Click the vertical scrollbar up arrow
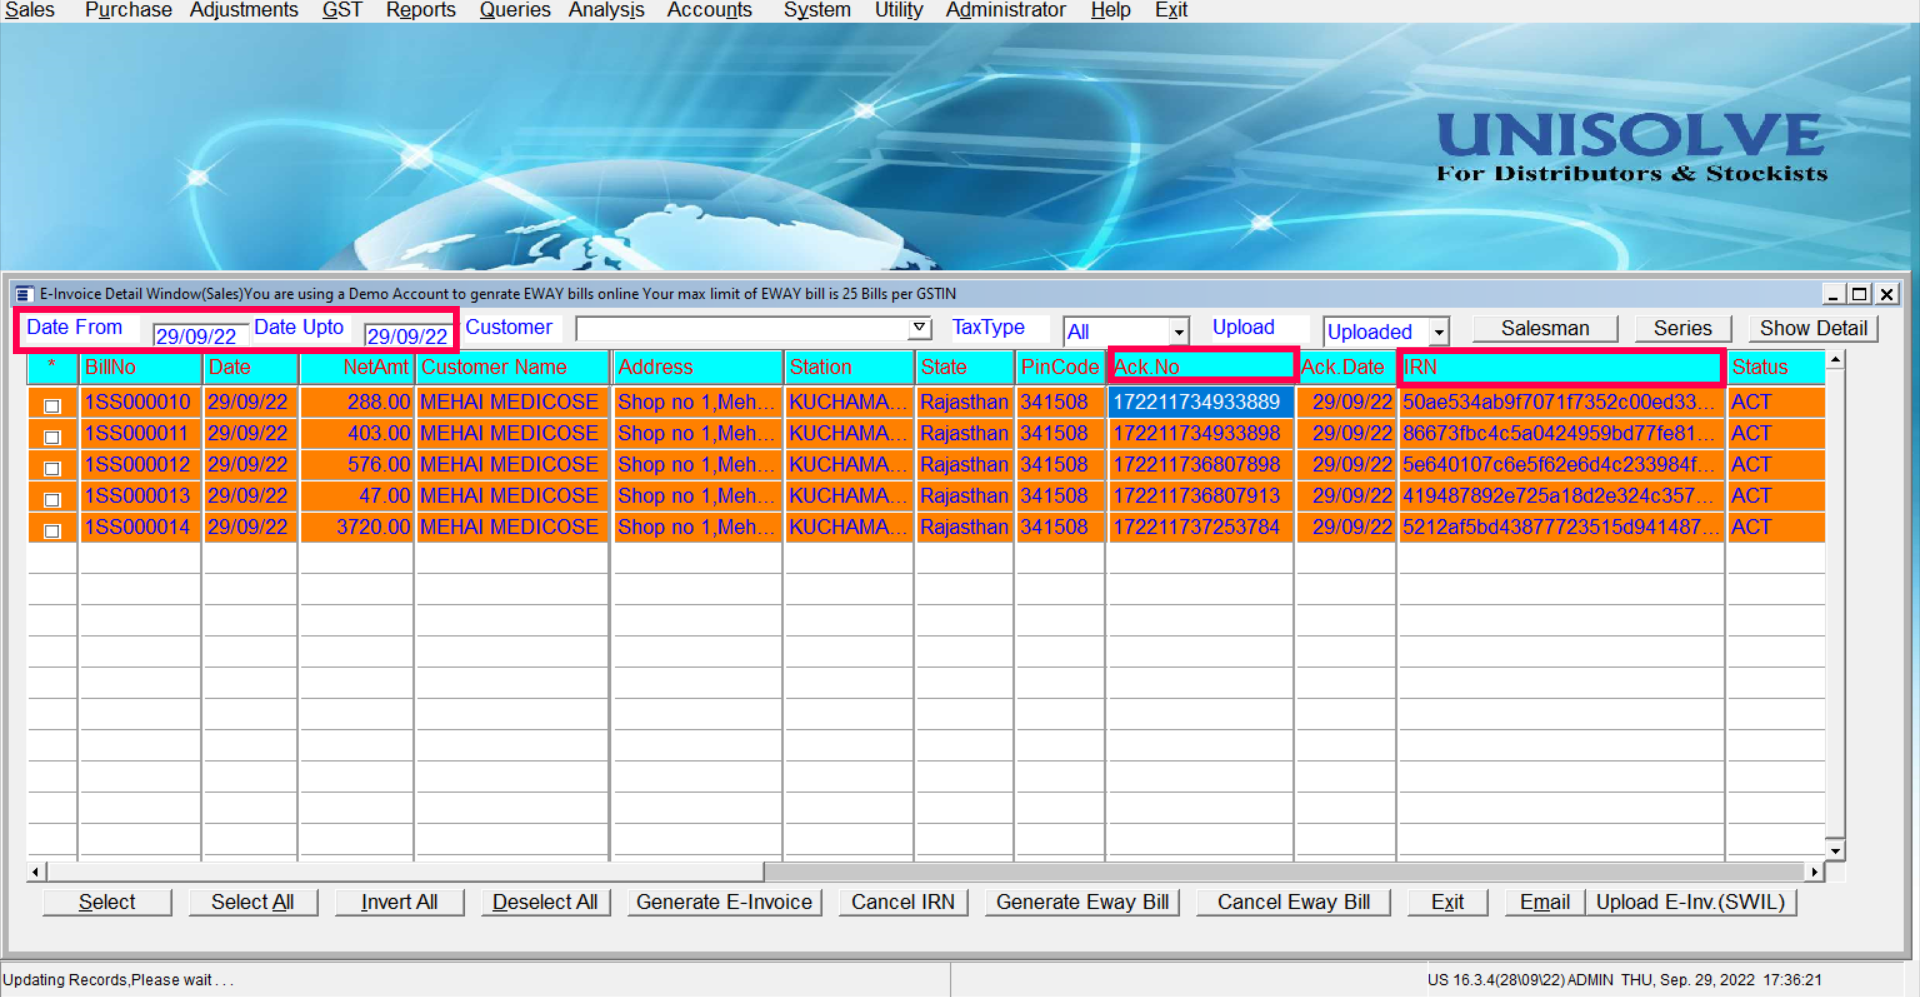The width and height of the screenshot is (1920, 997). 1835,359
